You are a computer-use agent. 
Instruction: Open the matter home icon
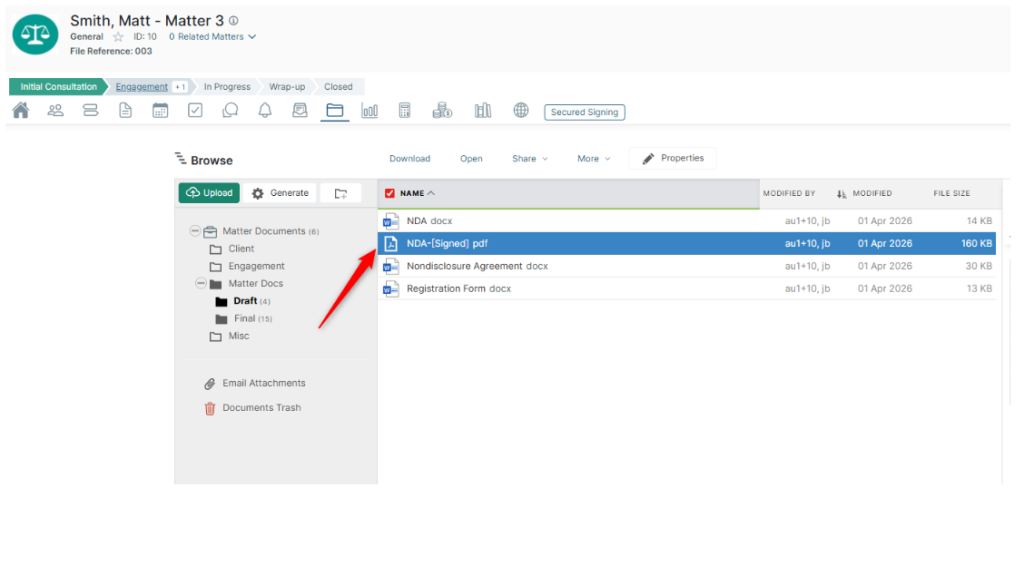(21, 110)
